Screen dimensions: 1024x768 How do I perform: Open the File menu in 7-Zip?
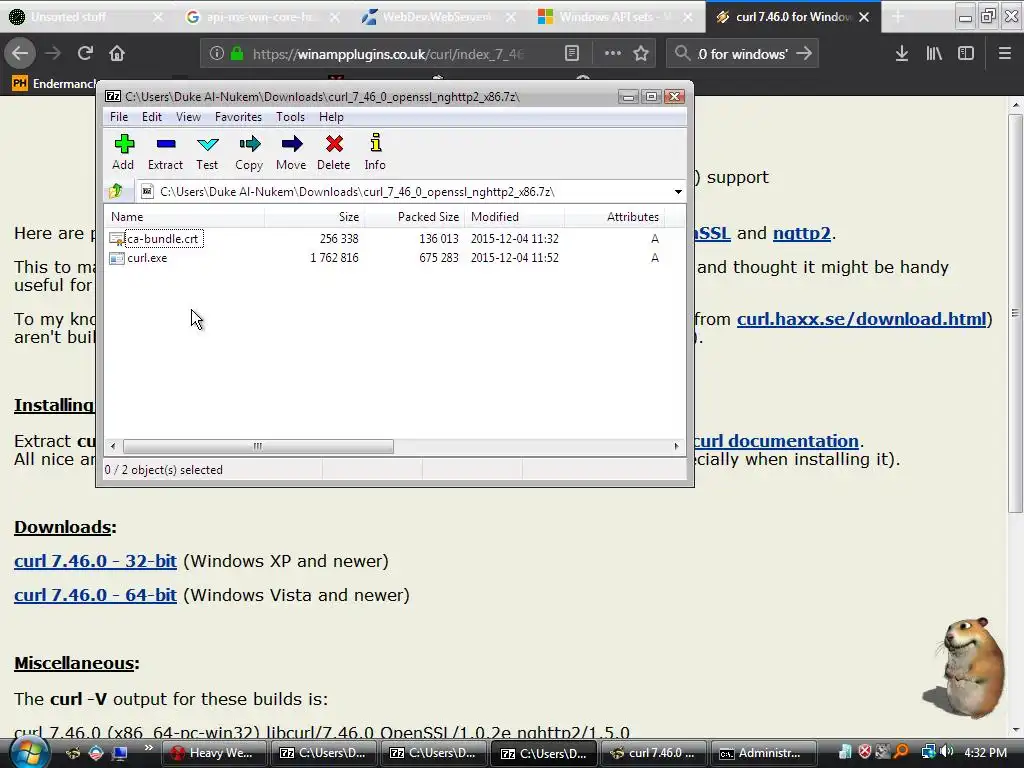[119, 117]
